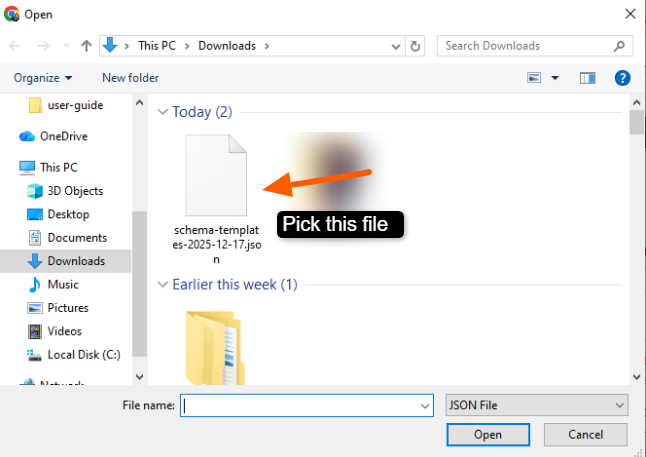Screen dimensions: 646x457
Task: Go forward with the Forward arrow
Action: (43, 46)
